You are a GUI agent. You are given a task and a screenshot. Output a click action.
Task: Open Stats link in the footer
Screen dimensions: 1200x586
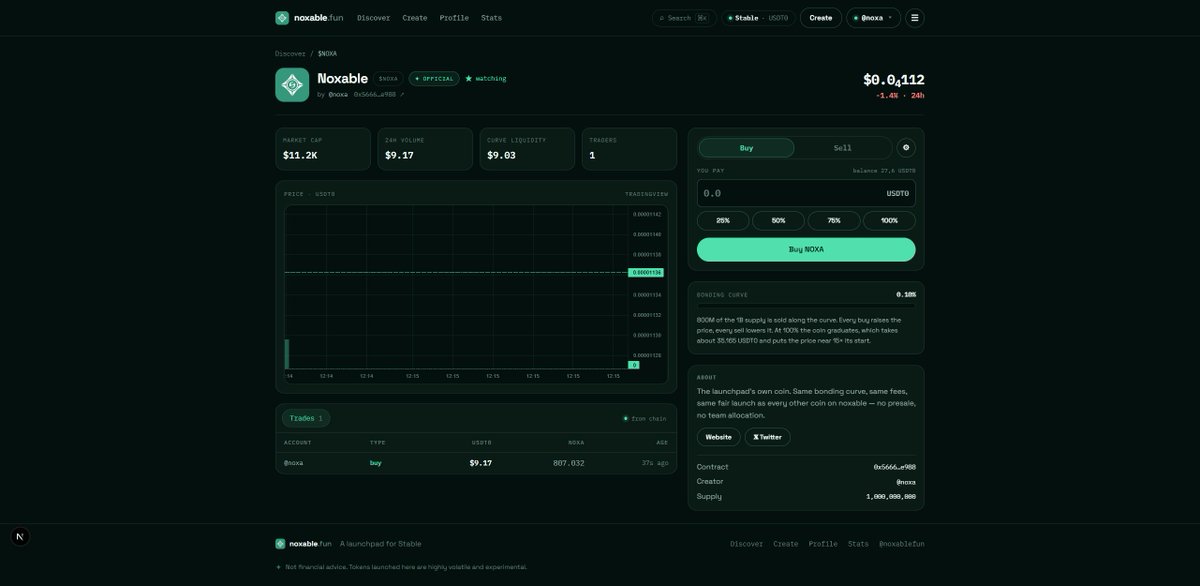(858, 544)
